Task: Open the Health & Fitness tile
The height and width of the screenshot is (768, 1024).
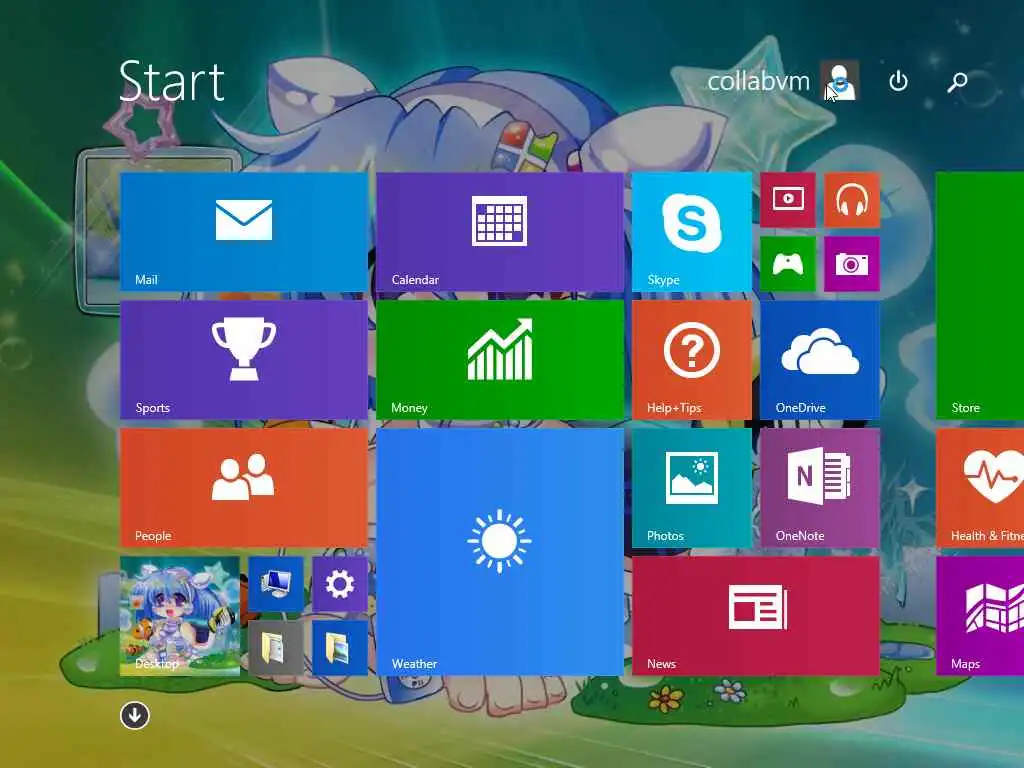Action: coord(980,488)
